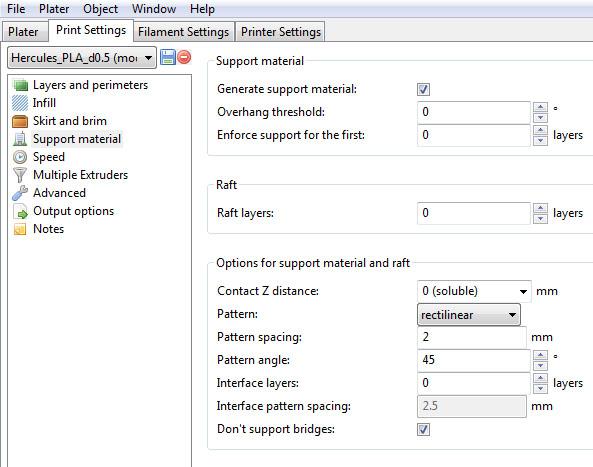This screenshot has height=467, width=593.
Task: Increase Raft layers with up arrow
Action: point(540,208)
